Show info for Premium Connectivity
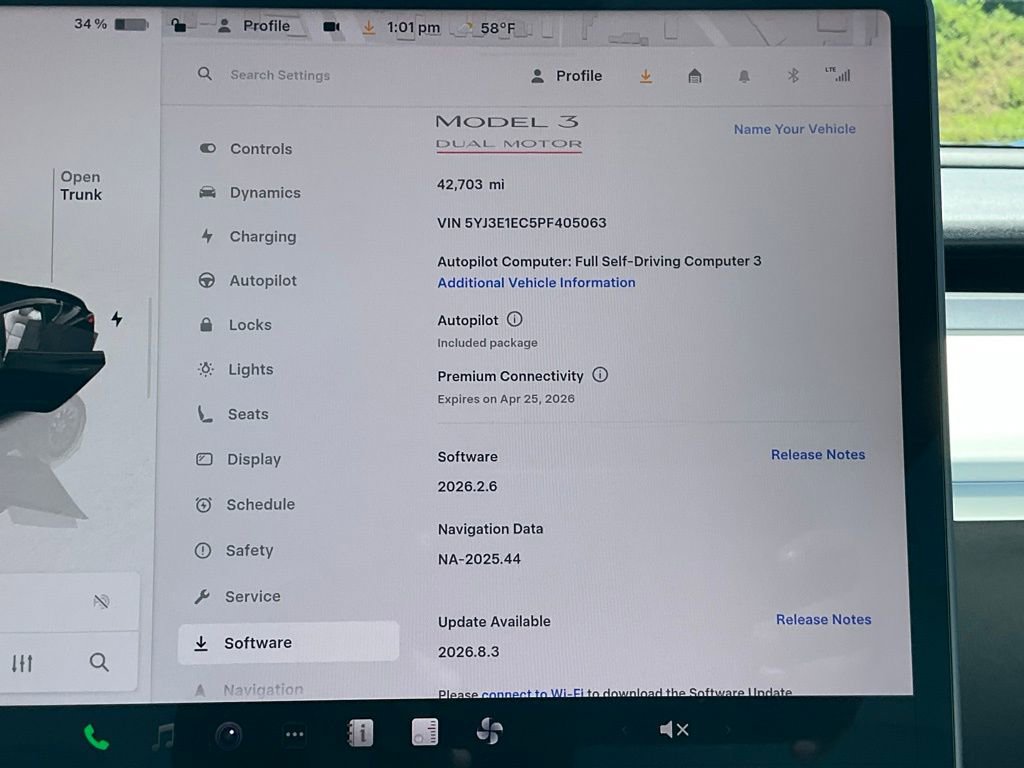This screenshot has height=768, width=1024. click(x=600, y=375)
